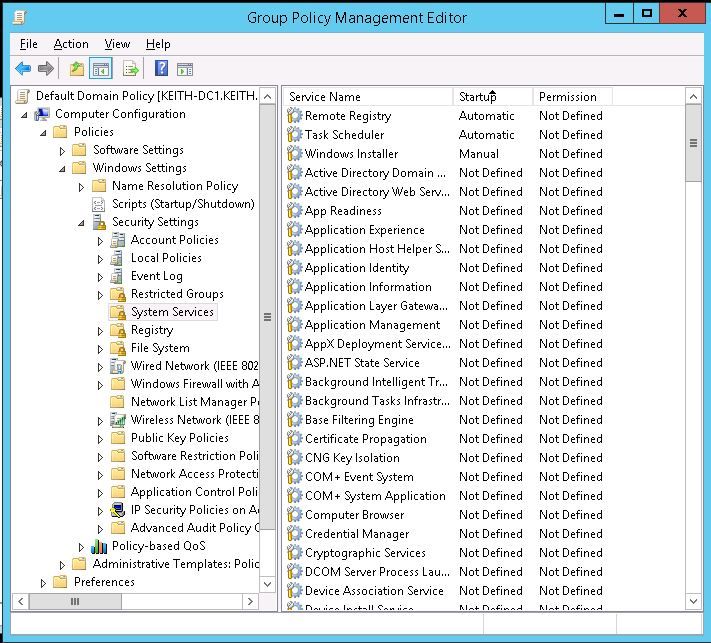Click the Remote Registry service gear icon
The width and height of the screenshot is (711, 643).
pyautogui.click(x=294, y=116)
